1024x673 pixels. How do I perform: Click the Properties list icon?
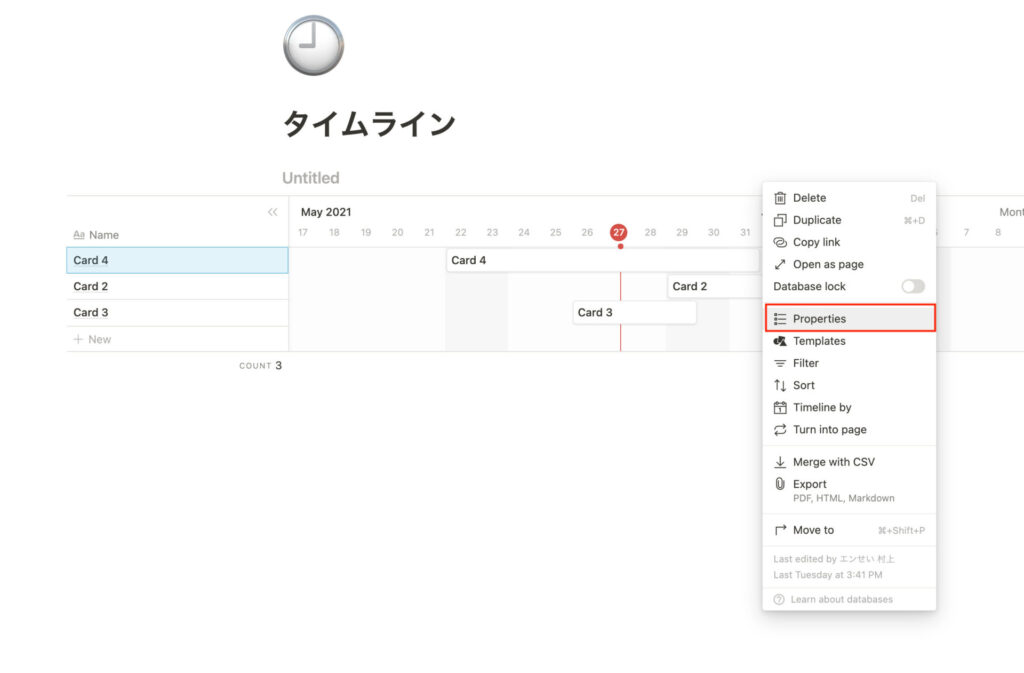pos(780,319)
